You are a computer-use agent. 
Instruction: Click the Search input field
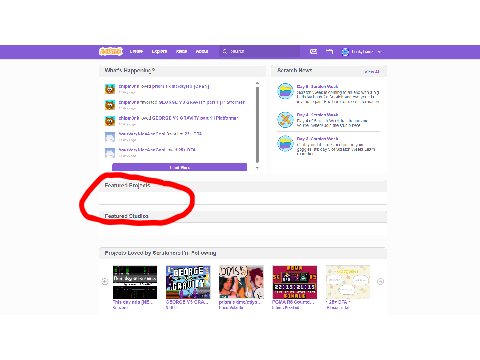point(259,51)
